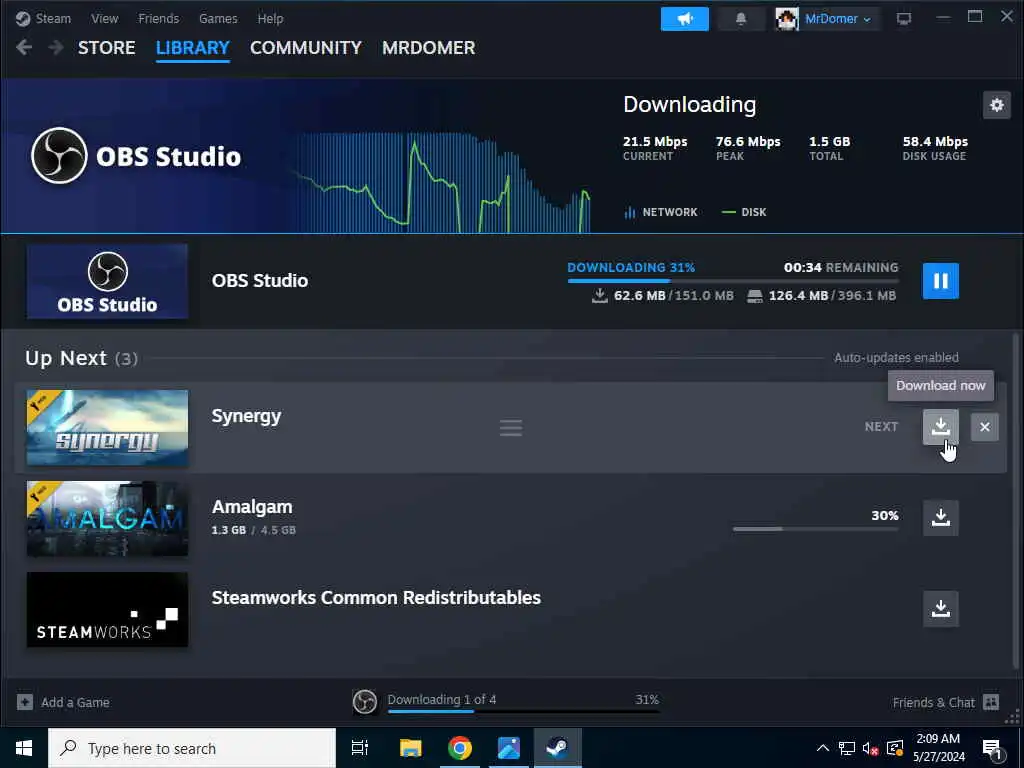Open the Games menu
This screenshot has height=768, width=1024.
pos(218,18)
